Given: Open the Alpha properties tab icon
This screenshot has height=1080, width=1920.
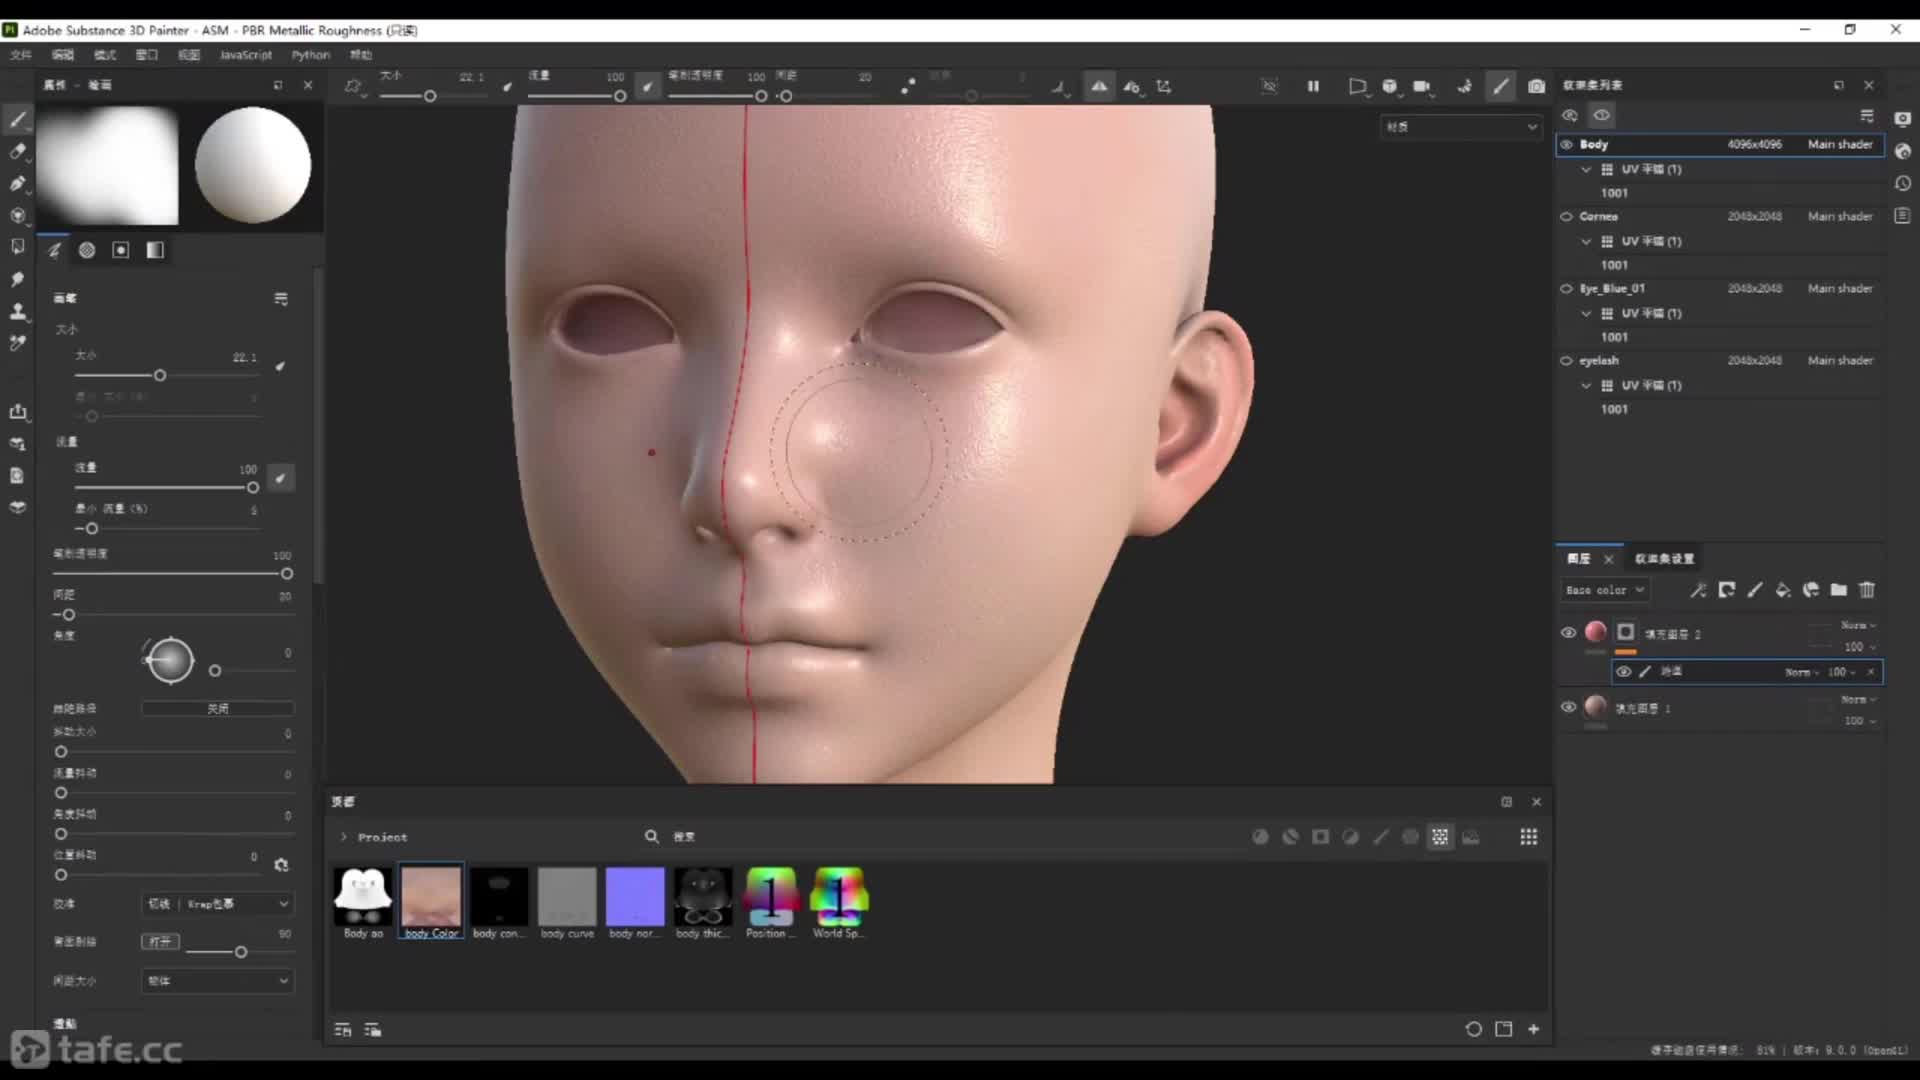Looking at the screenshot, I should pyautogui.click(x=87, y=250).
